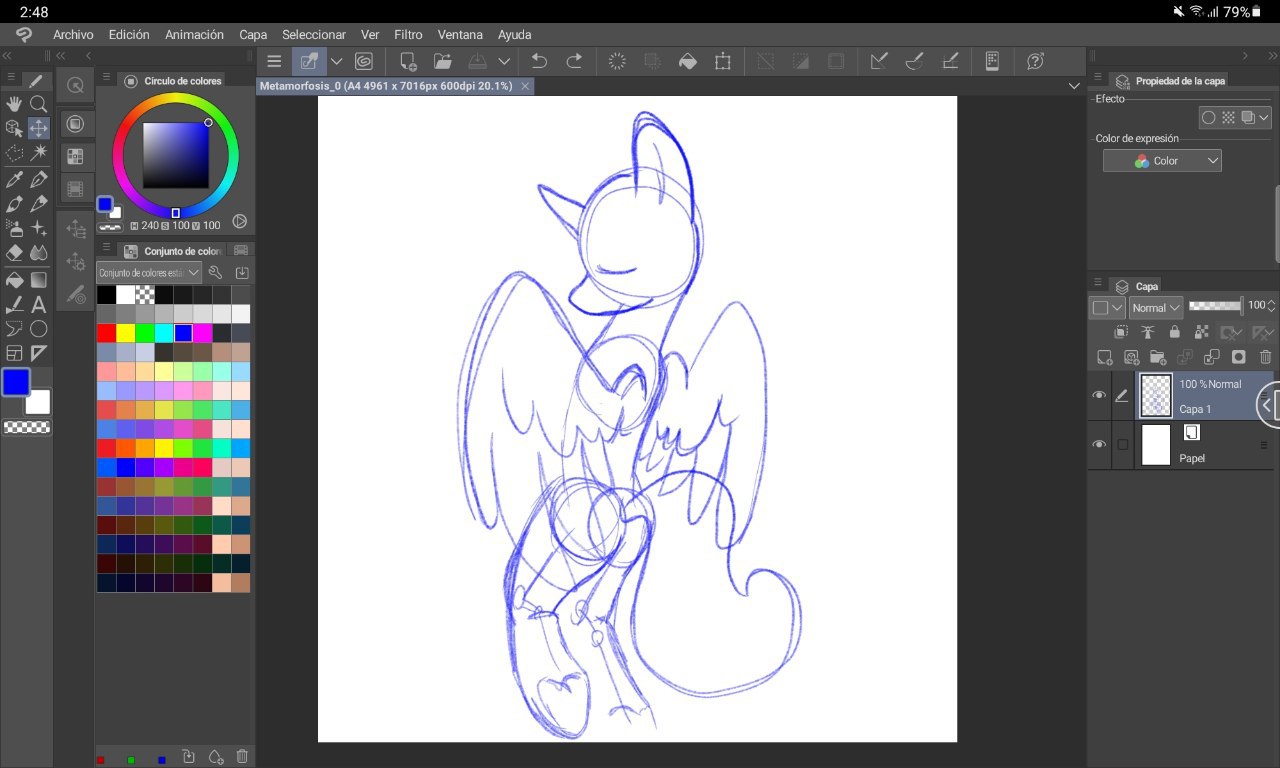This screenshot has width=1280, height=768.
Task: Close the Metamorfosis_0 canvas tab
Action: pos(524,86)
